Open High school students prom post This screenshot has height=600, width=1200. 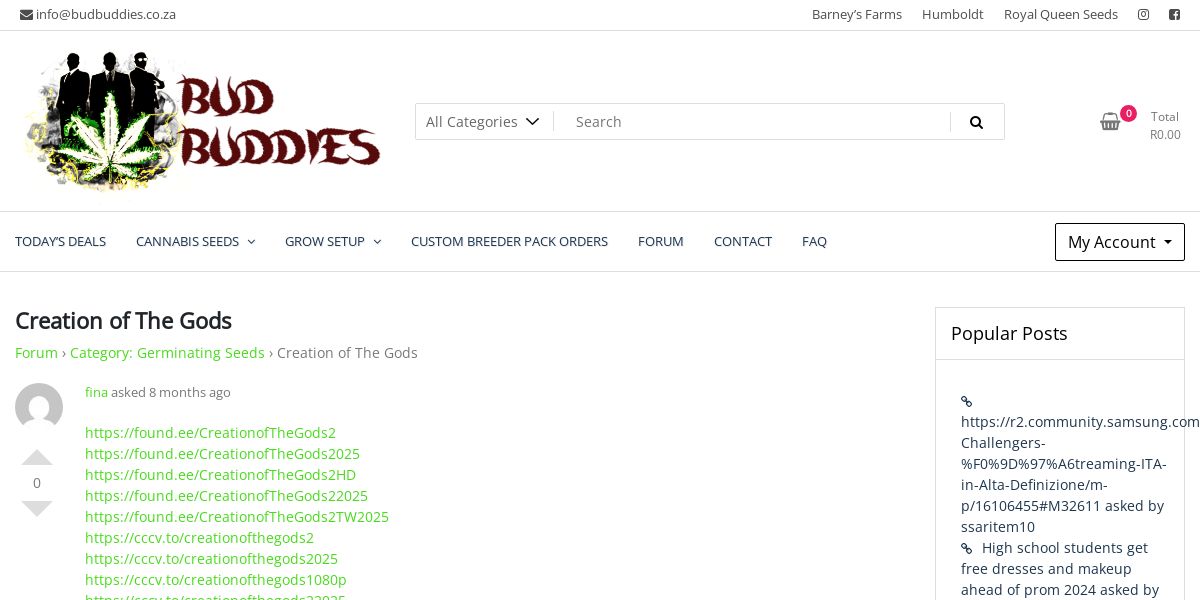1058,569
